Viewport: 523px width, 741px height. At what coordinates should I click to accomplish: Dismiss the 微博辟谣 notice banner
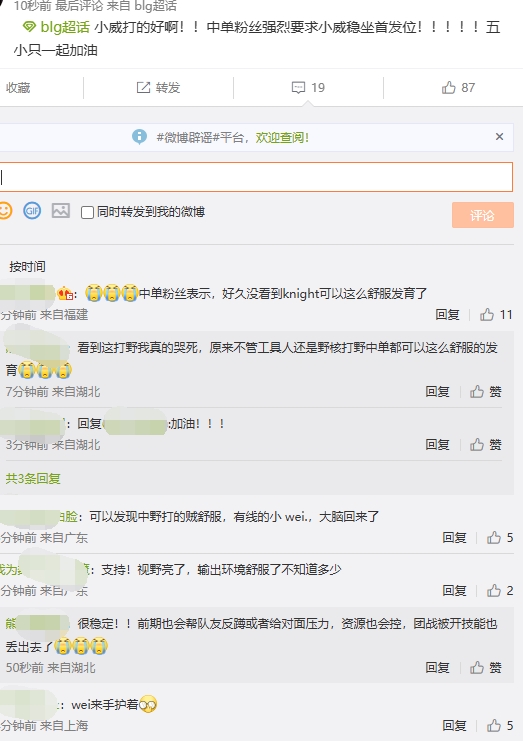click(x=499, y=137)
